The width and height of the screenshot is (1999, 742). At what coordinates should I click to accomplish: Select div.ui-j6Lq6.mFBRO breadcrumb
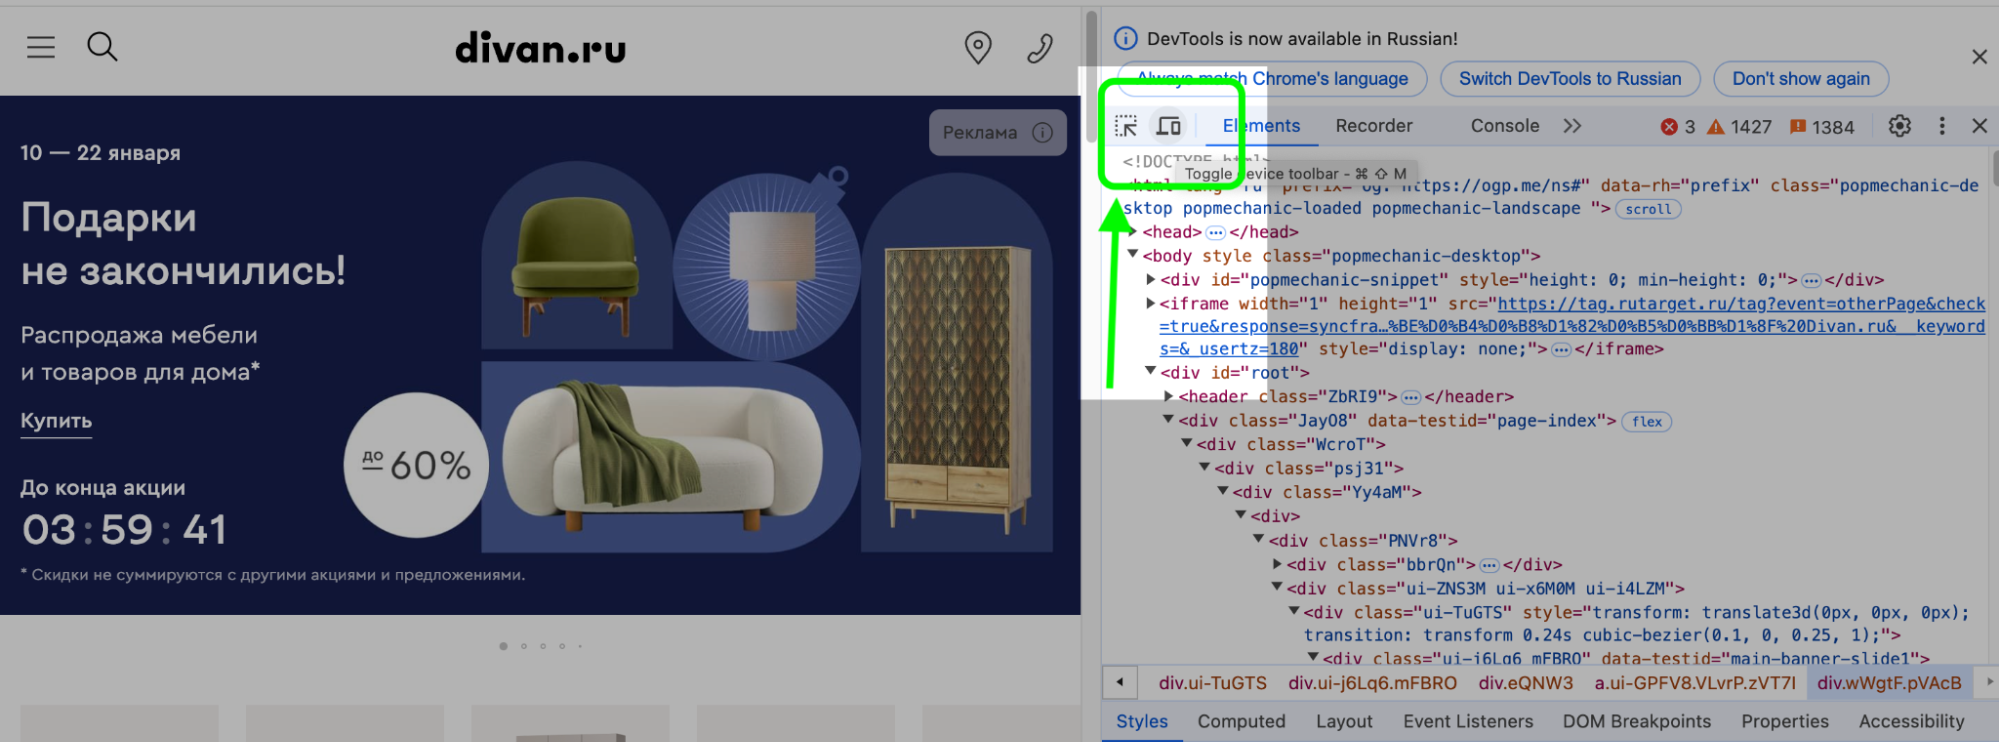[1372, 684]
